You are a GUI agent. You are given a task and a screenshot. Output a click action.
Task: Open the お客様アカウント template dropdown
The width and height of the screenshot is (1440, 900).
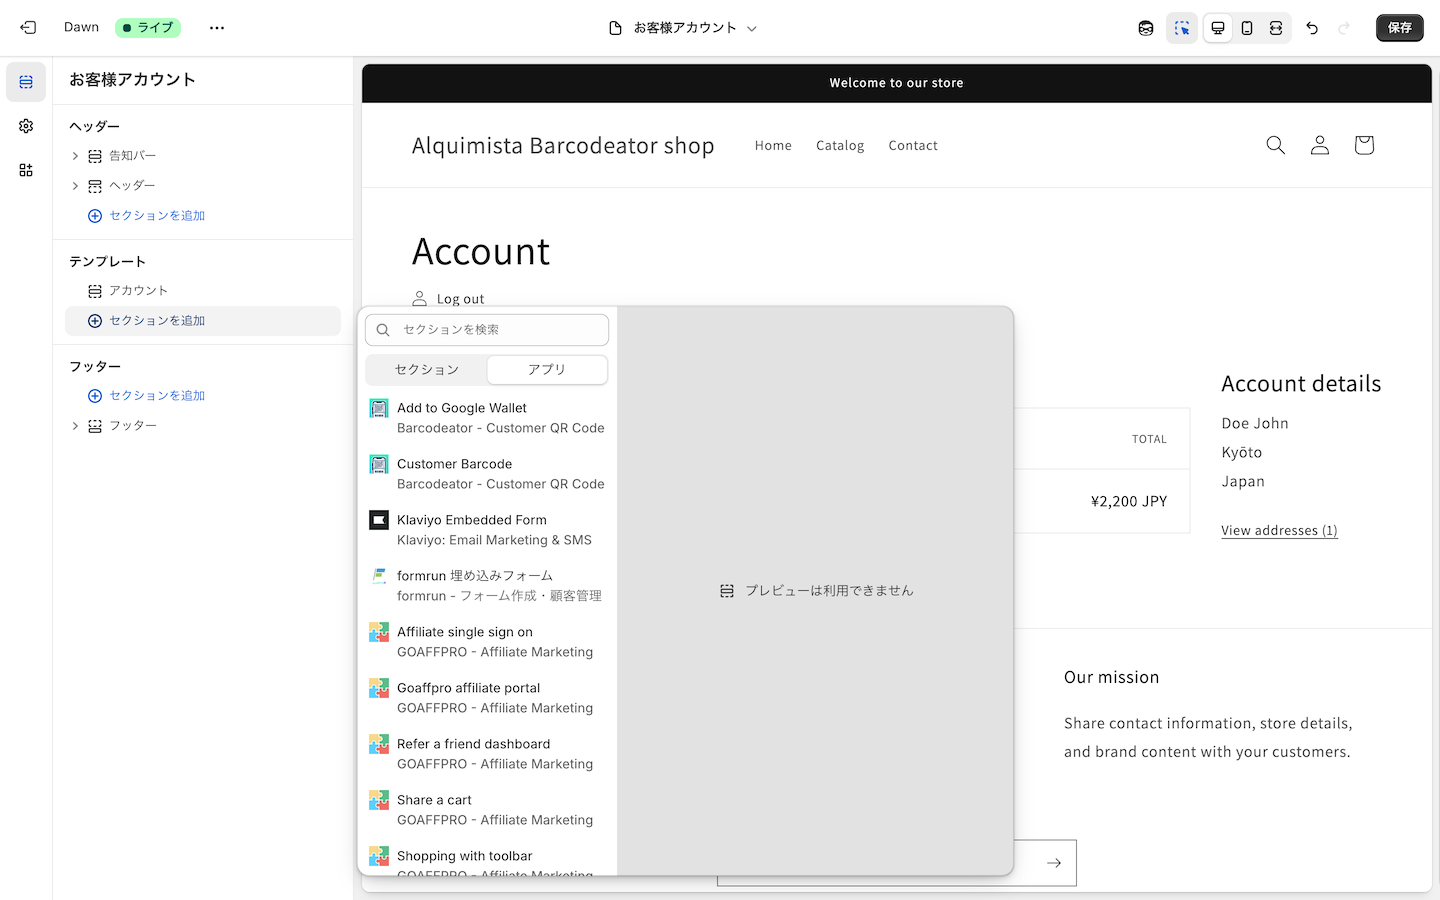point(684,28)
